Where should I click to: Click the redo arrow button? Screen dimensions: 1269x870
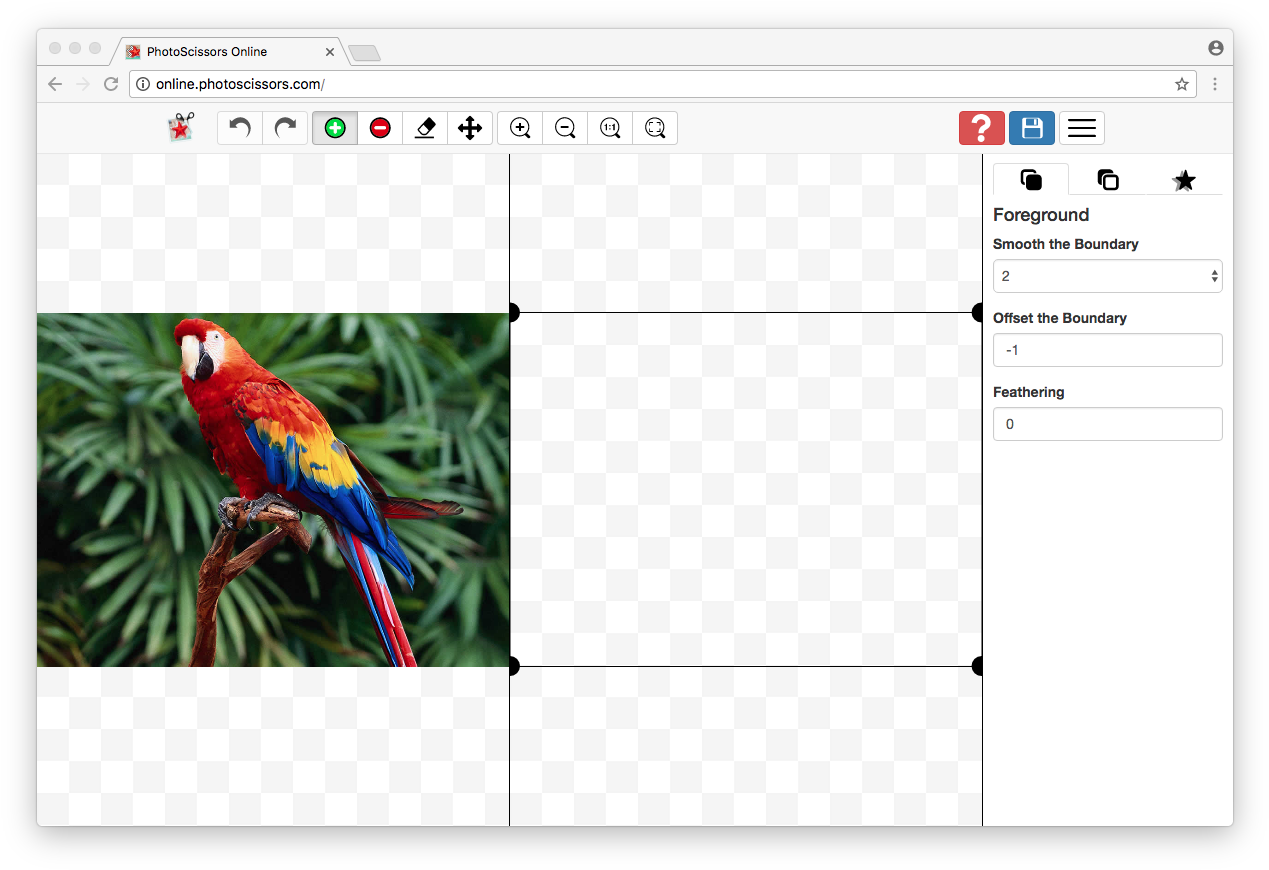coord(286,128)
